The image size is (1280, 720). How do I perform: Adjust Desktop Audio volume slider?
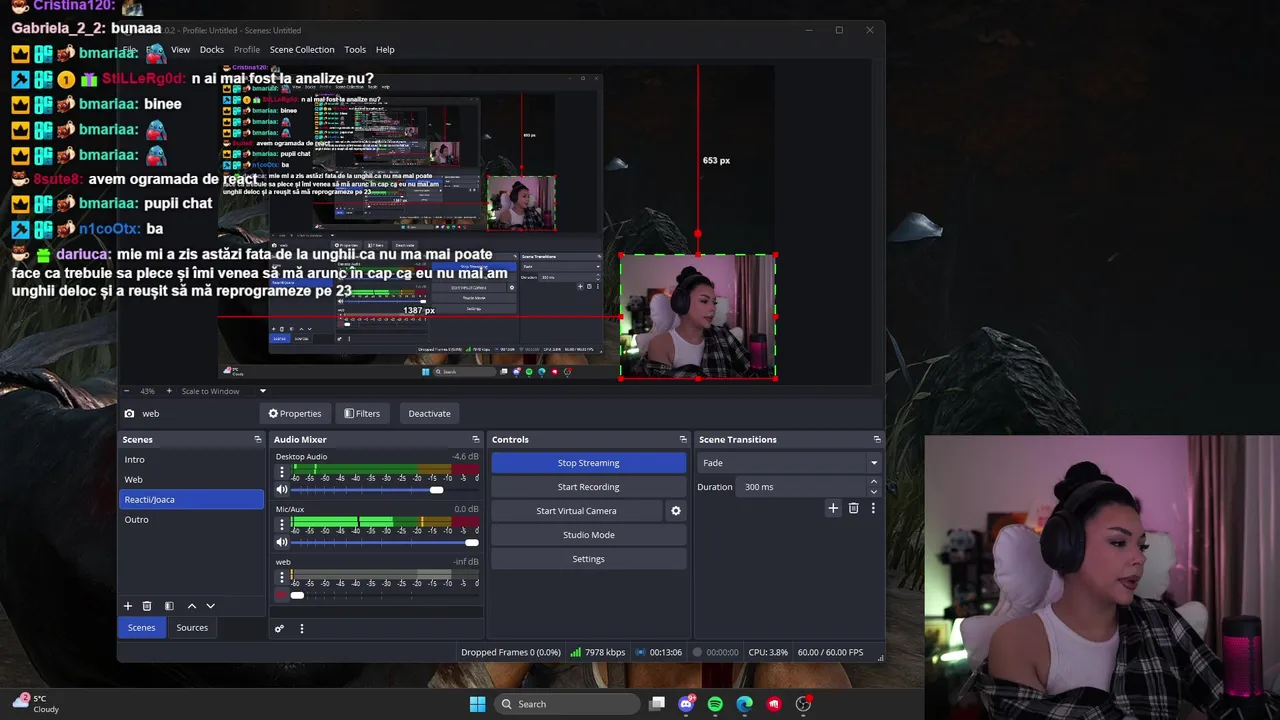[384, 490]
